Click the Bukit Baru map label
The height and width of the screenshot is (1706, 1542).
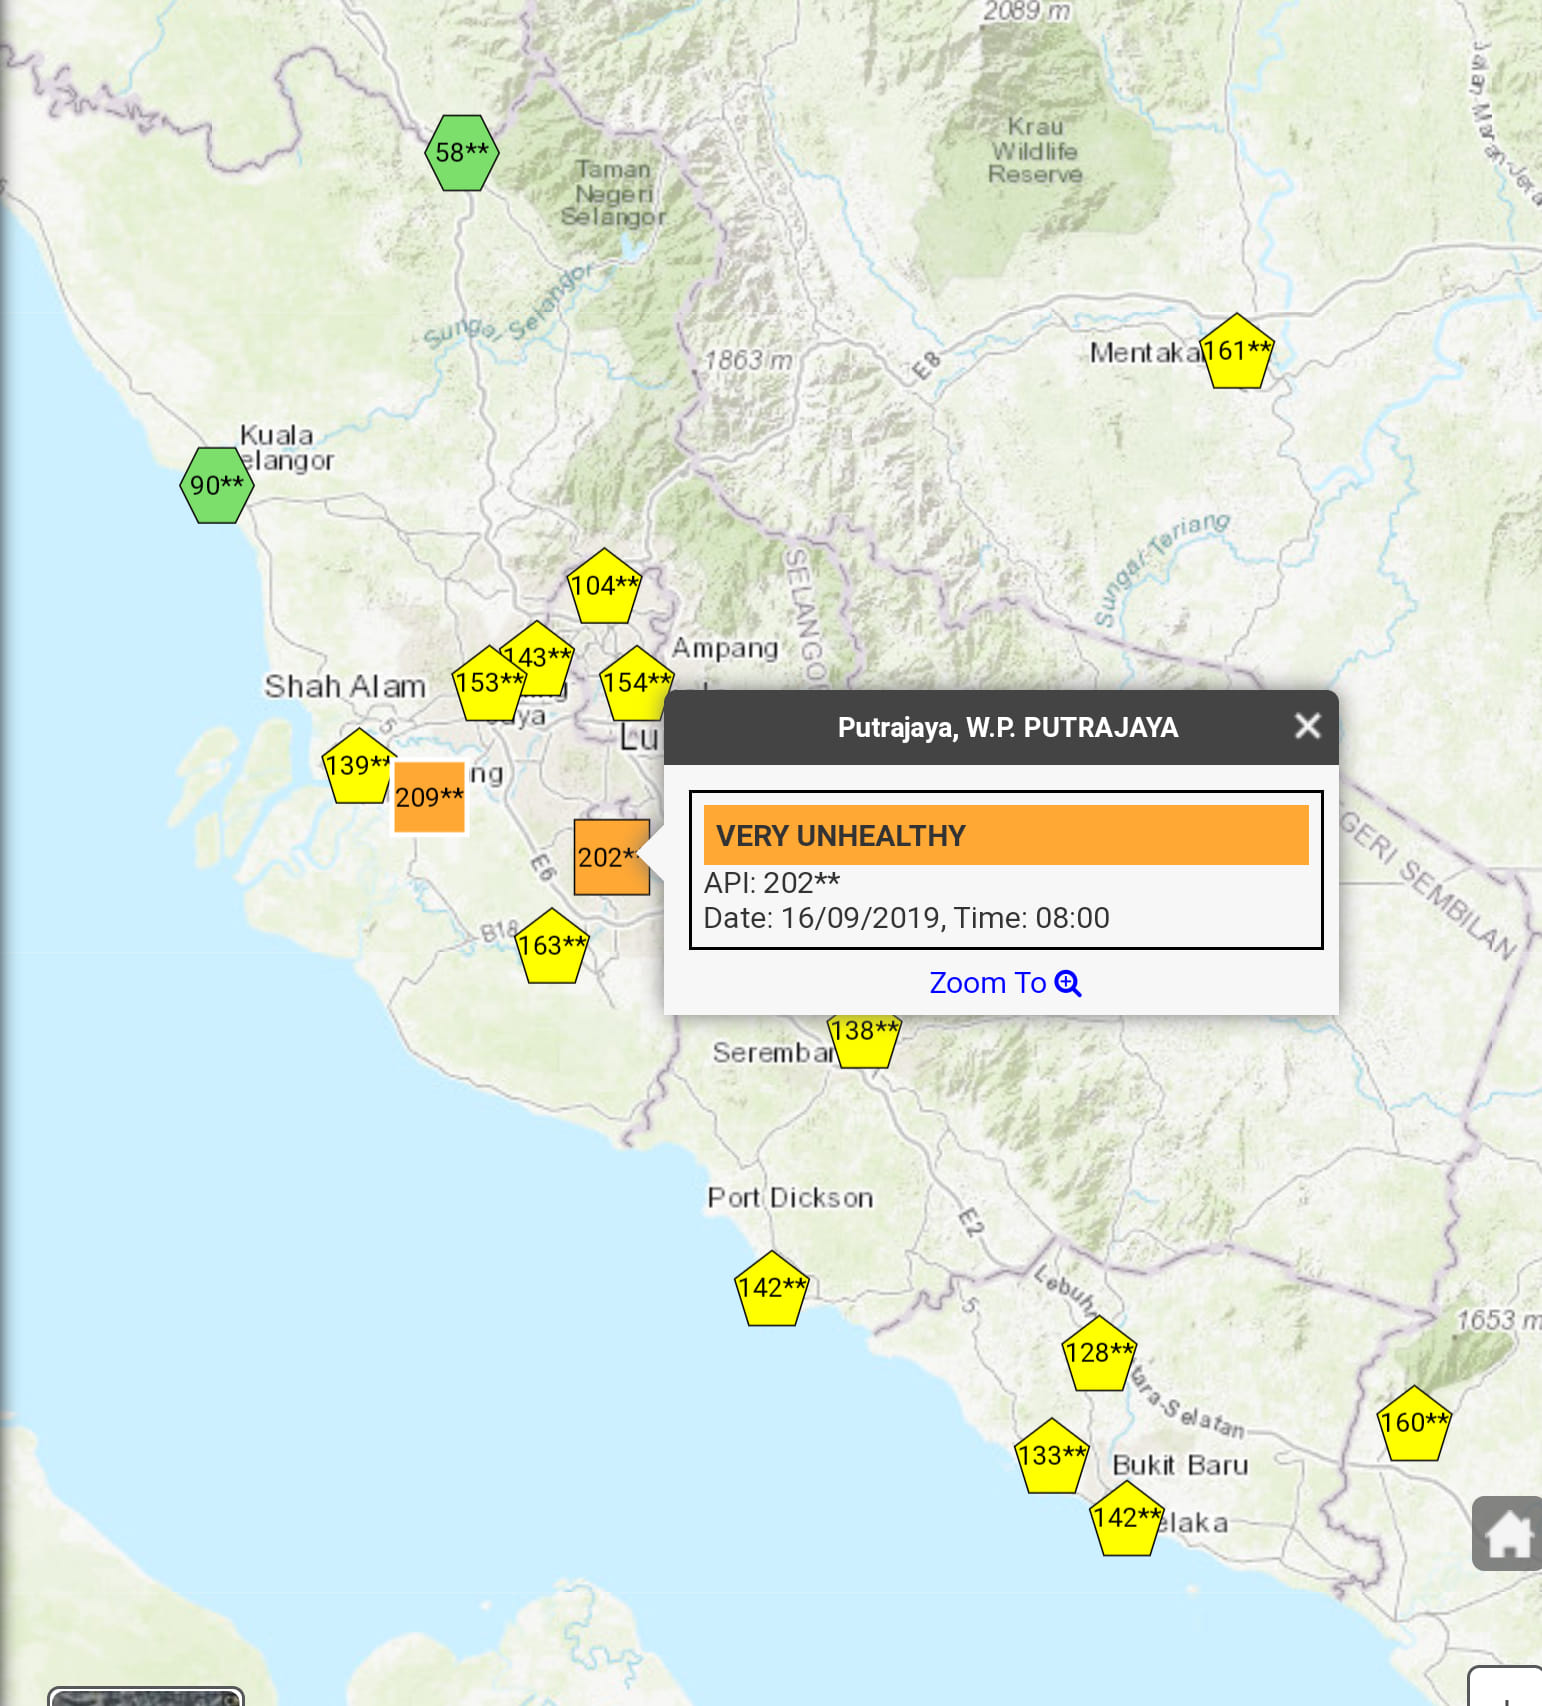[1180, 1465]
